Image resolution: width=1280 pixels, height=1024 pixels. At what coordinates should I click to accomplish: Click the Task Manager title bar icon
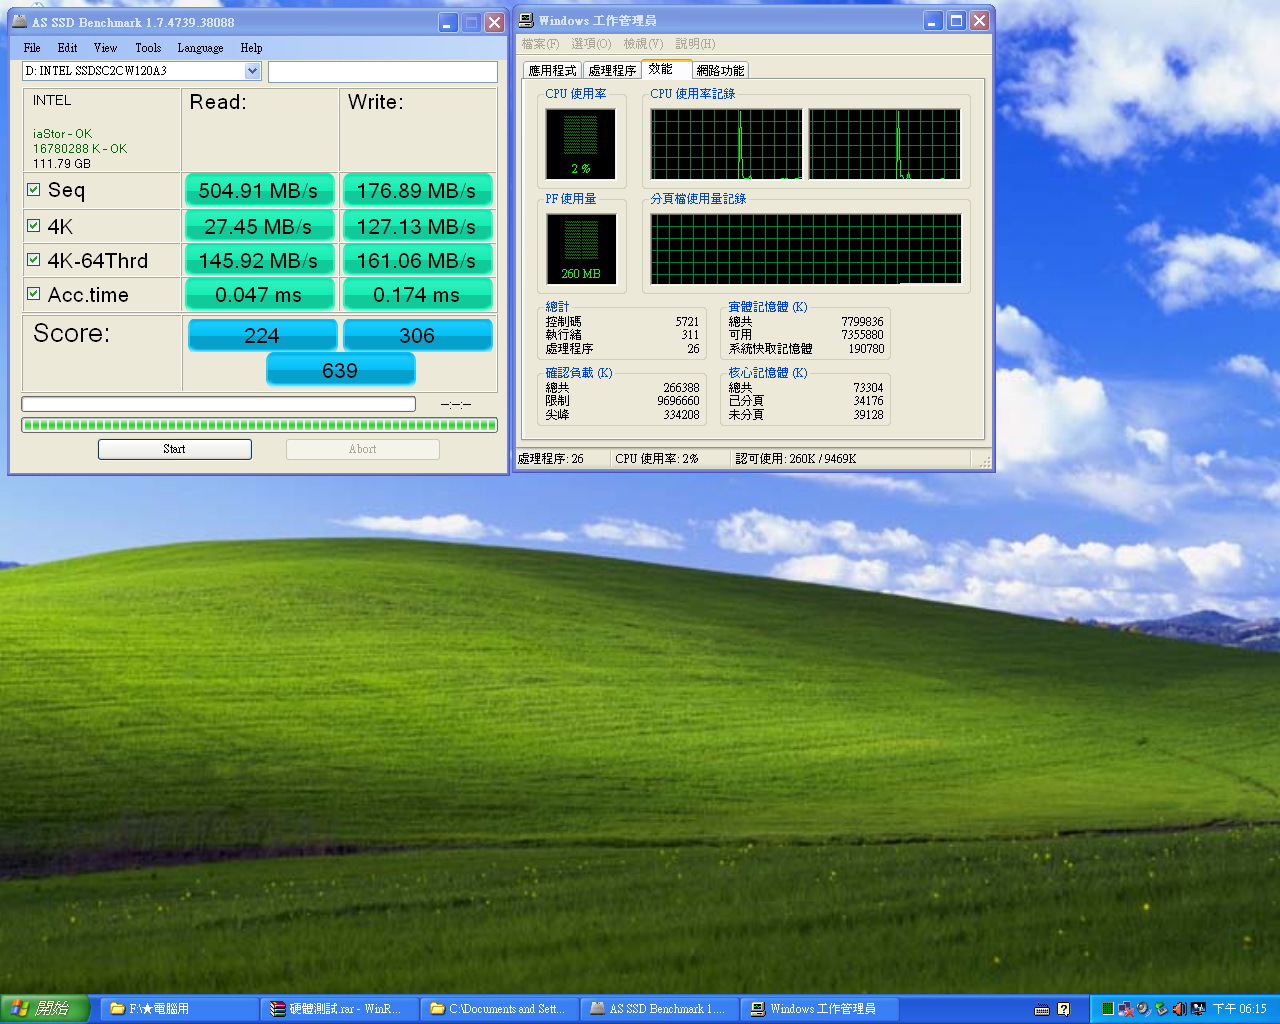526,20
